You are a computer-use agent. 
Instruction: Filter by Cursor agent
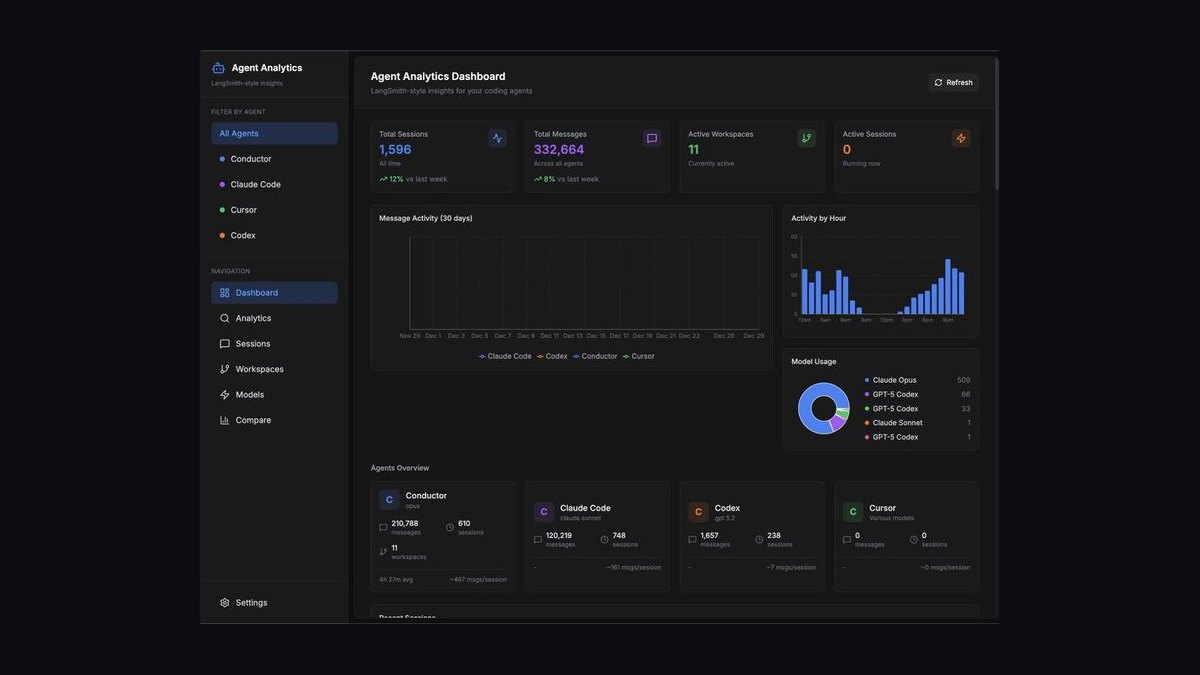[274, 210]
